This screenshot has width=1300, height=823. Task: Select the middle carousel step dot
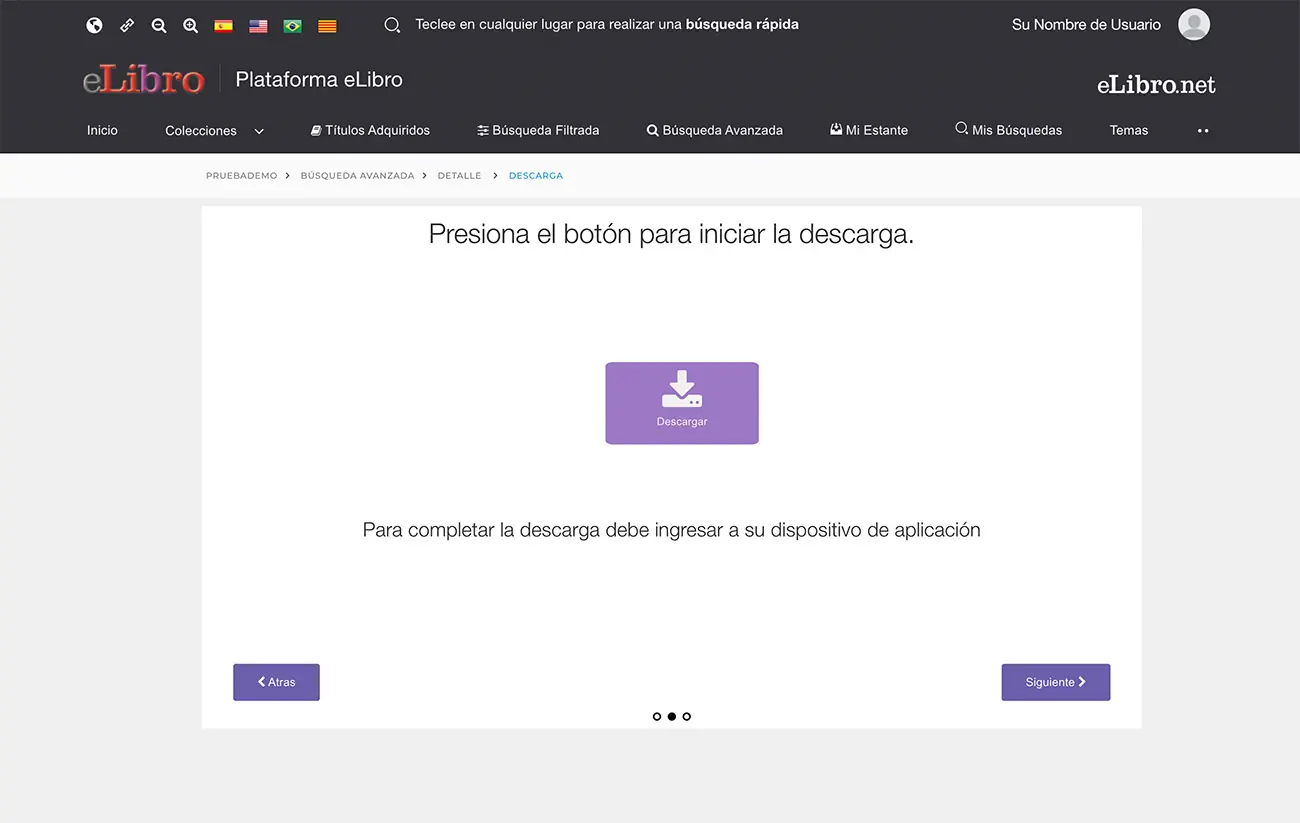(x=672, y=716)
